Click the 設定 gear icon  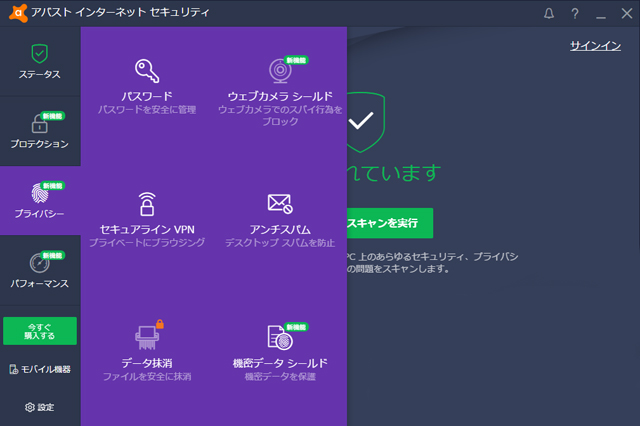[x=29, y=407]
